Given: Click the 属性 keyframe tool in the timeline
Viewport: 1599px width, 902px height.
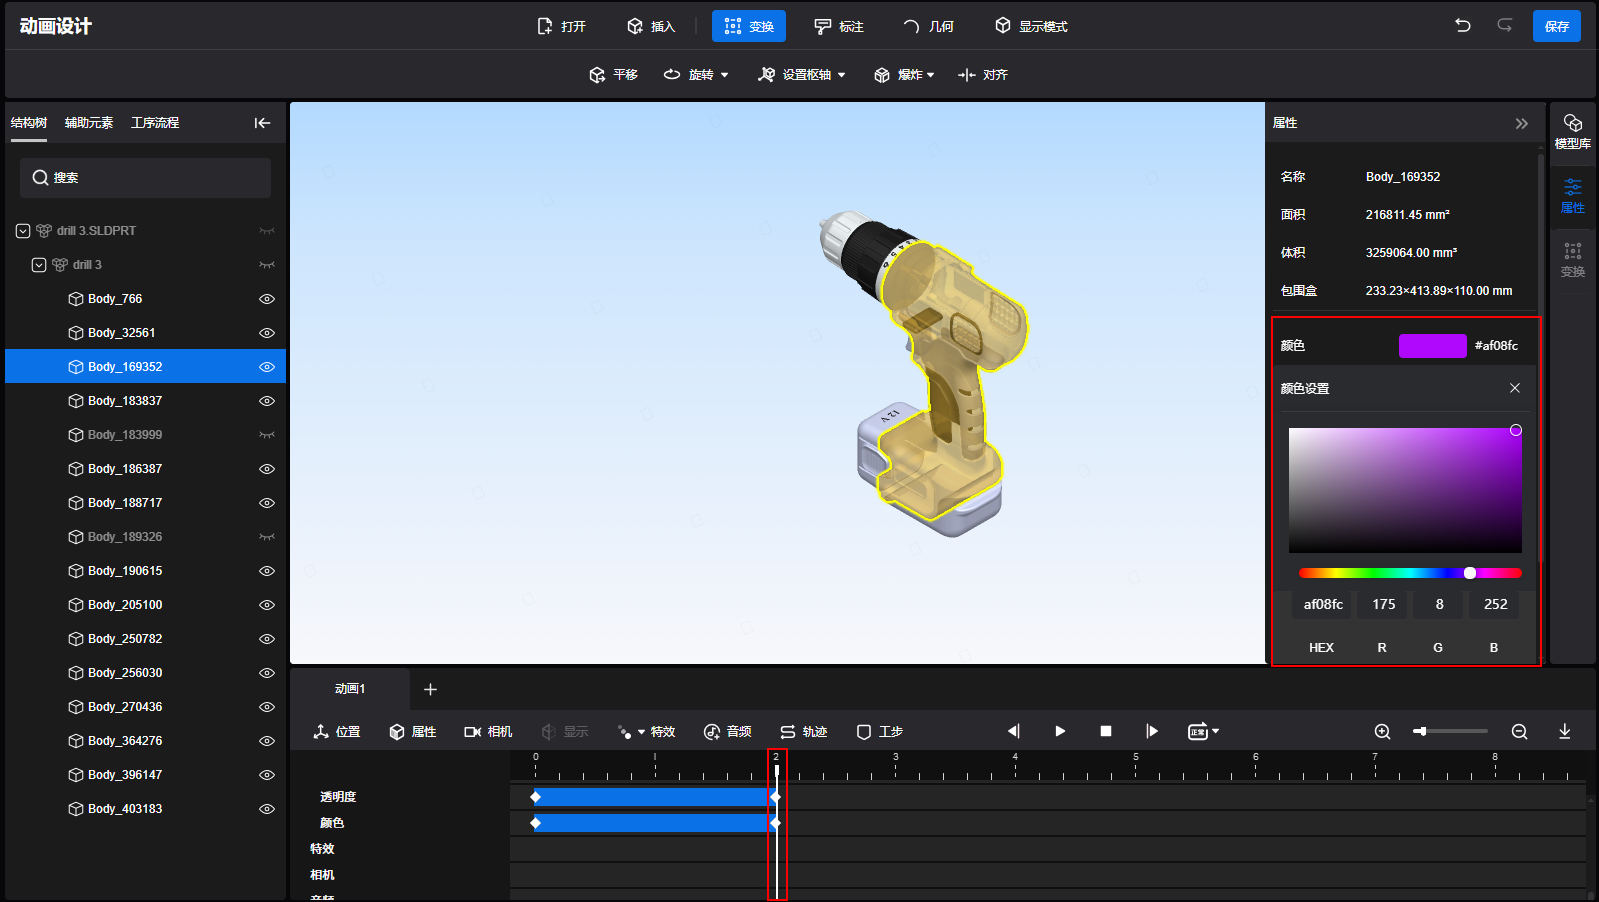Looking at the screenshot, I should click(413, 732).
